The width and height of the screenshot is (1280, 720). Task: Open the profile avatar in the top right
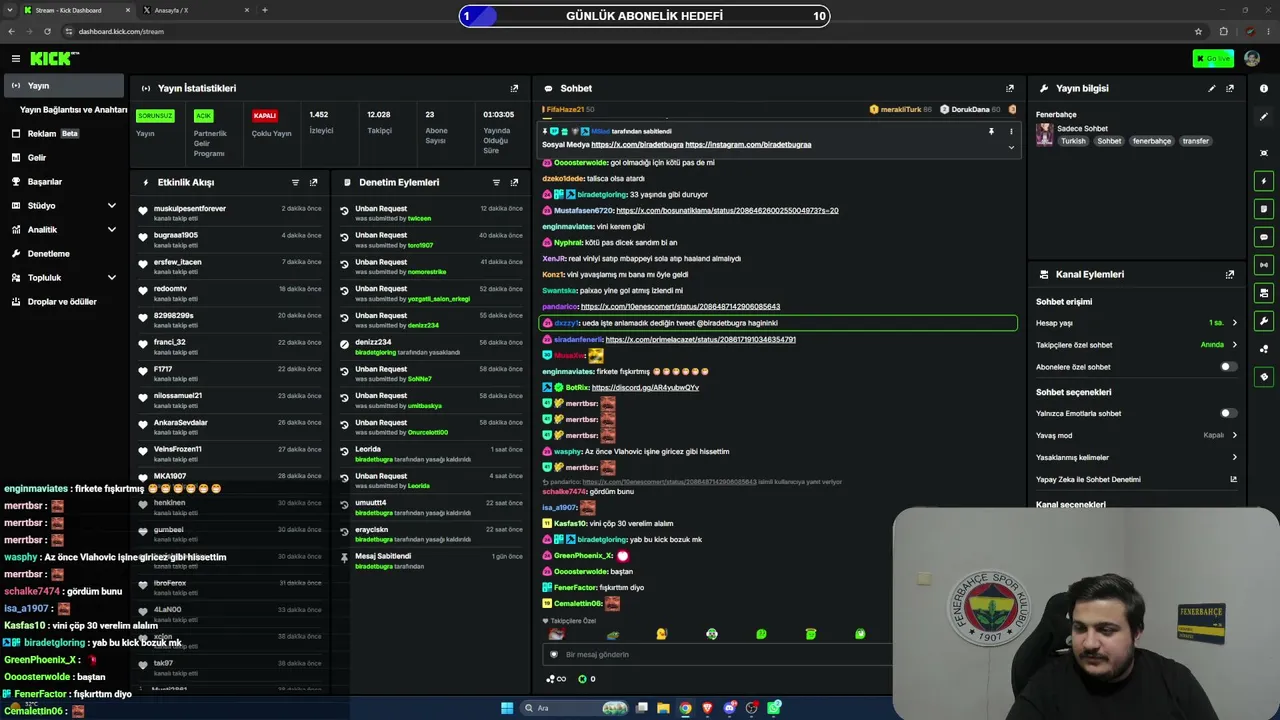(x=1252, y=59)
